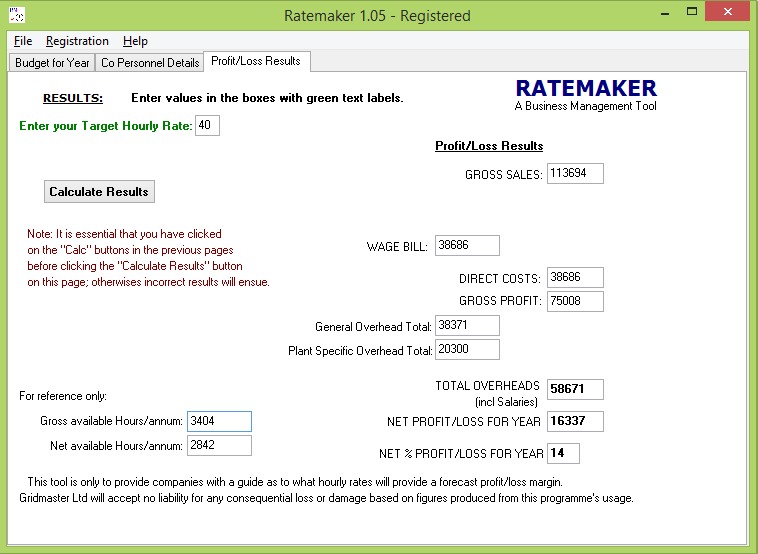
Task: Open the Help menu
Action: [135, 41]
